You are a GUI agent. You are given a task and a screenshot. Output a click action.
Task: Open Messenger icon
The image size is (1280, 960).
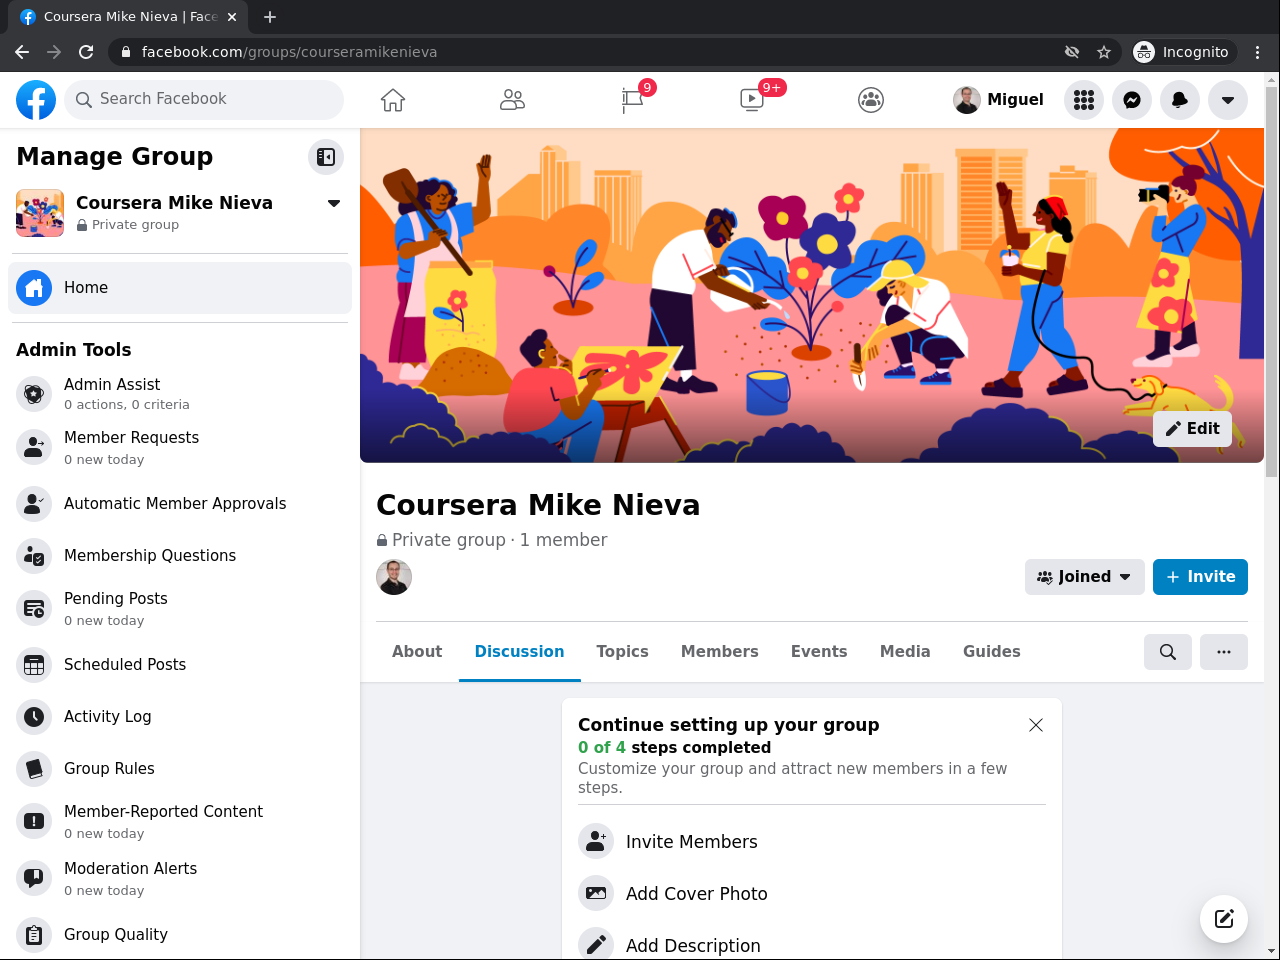point(1132,100)
